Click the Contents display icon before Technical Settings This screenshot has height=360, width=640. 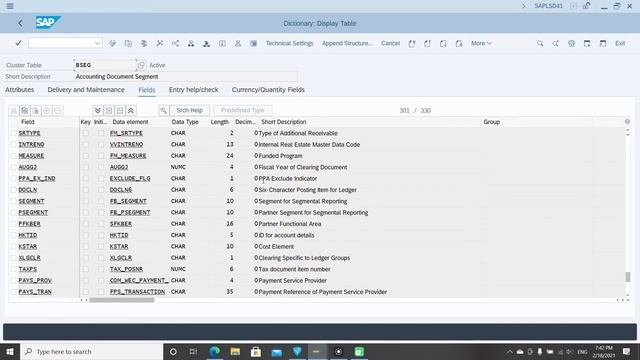click(x=253, y=43)
